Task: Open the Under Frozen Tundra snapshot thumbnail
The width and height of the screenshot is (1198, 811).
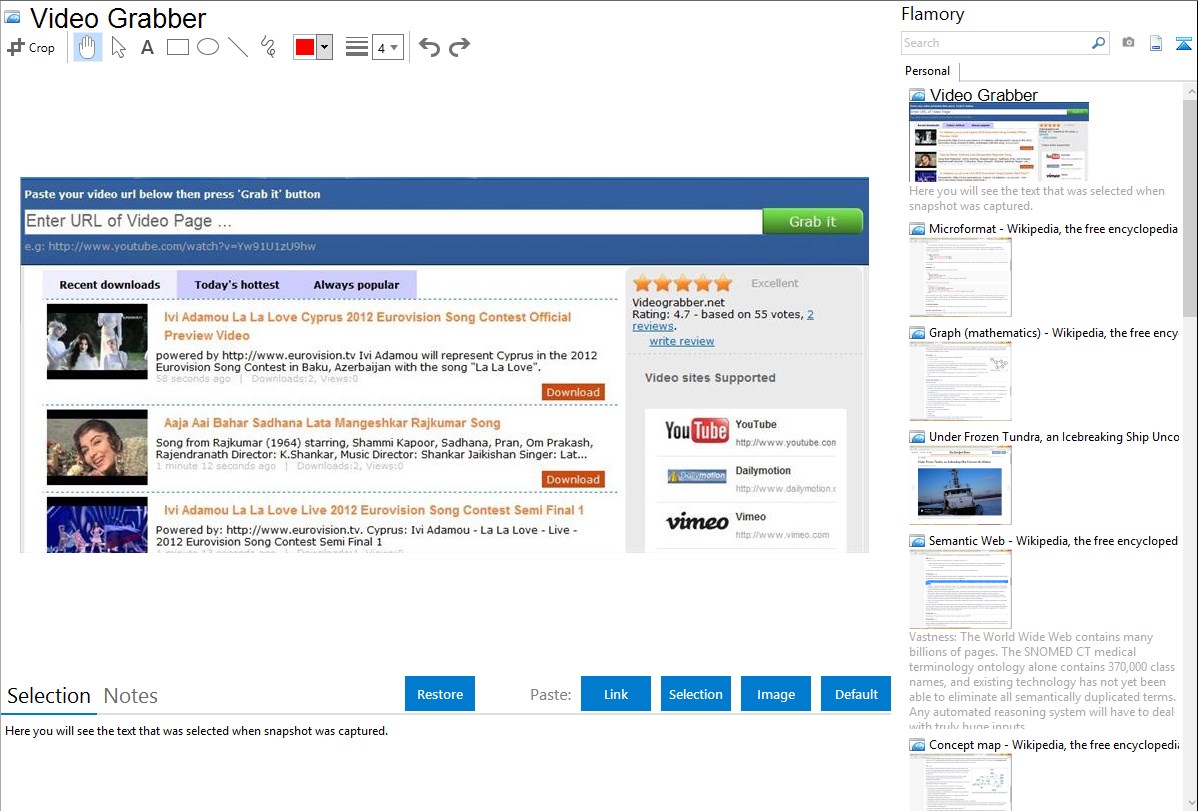Action: [960, 485]
